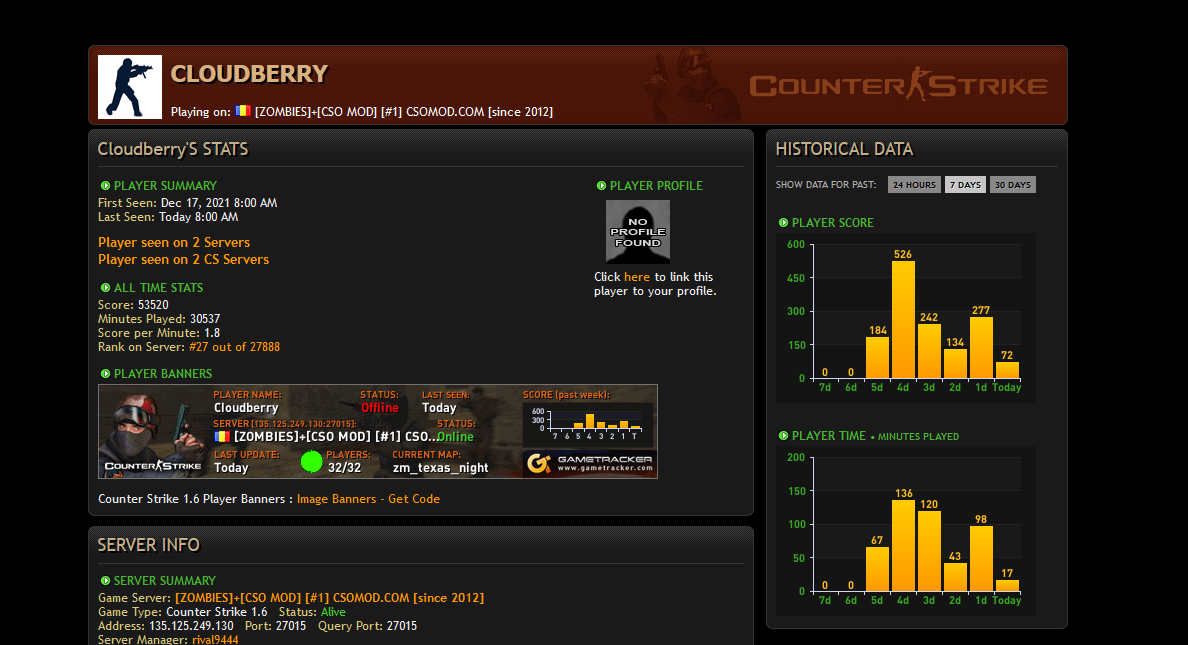Viewport: 1188px width, 645px height.
Task: Click the No Profile Found image
Action: click(637, 231)
